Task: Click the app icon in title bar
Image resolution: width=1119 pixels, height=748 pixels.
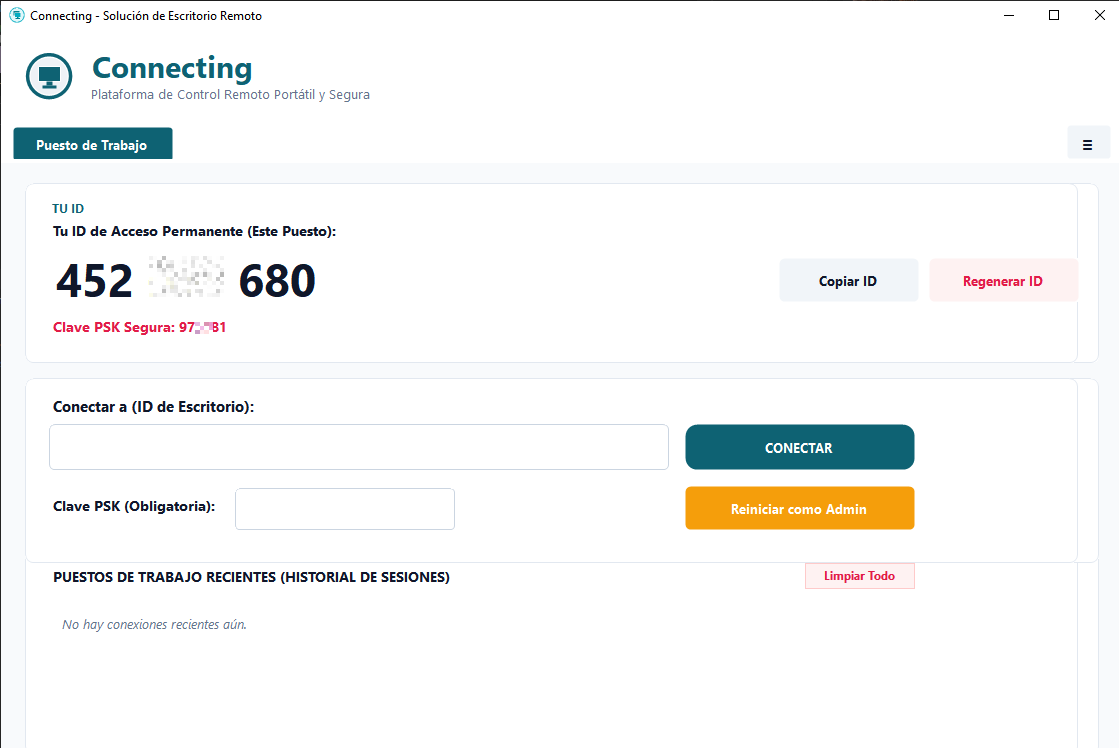Action: (16, 15)
